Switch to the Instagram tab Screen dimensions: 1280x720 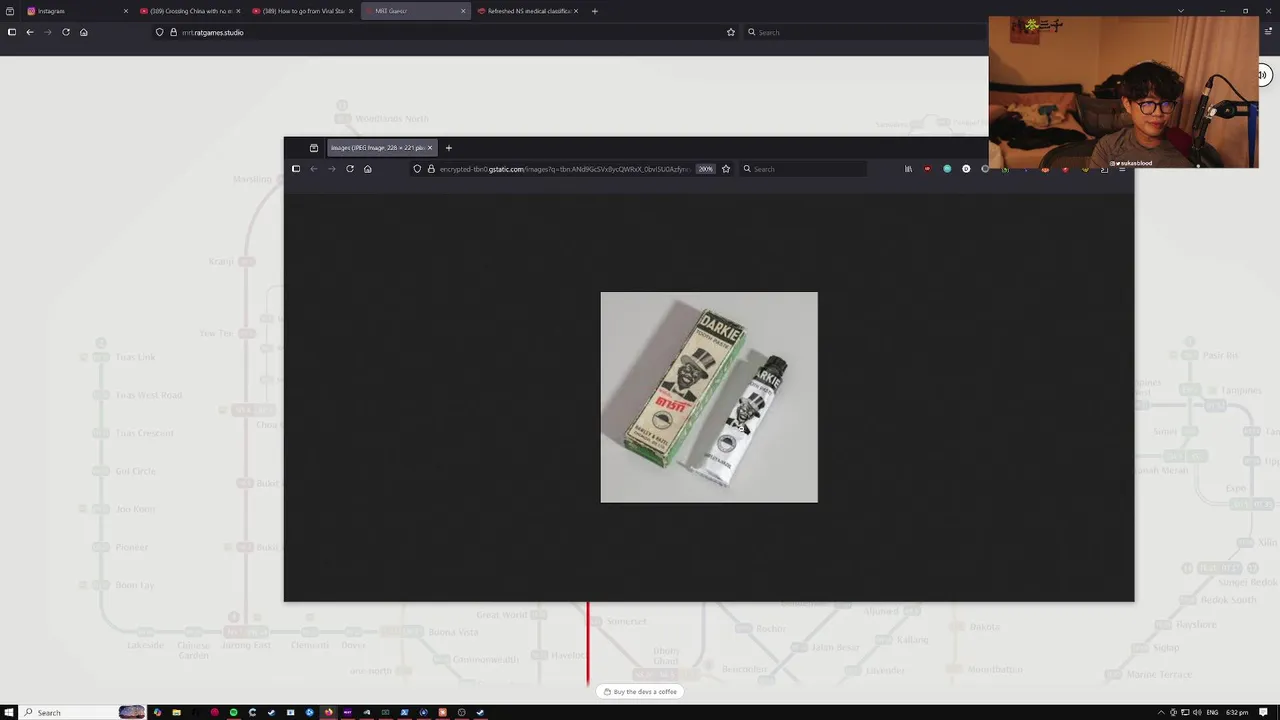[x=78, y=11]
